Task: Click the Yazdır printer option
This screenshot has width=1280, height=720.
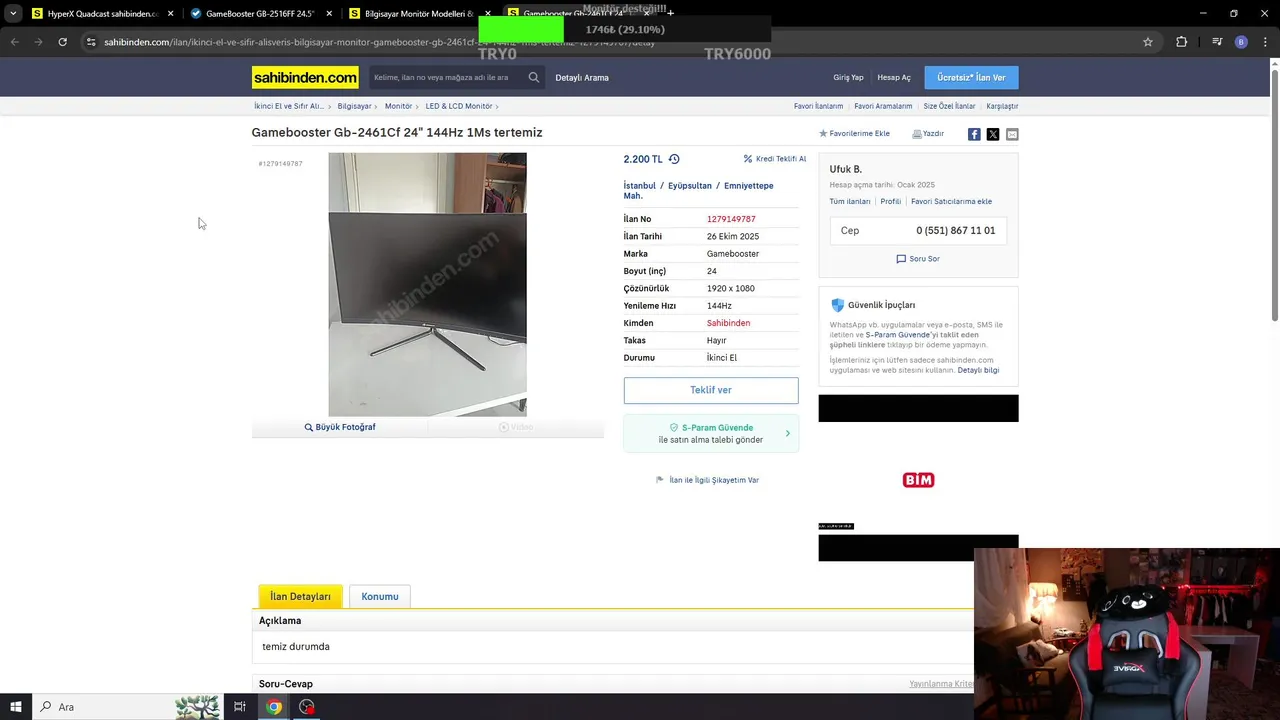Action: pyautogui.click(x=927, y=133)
